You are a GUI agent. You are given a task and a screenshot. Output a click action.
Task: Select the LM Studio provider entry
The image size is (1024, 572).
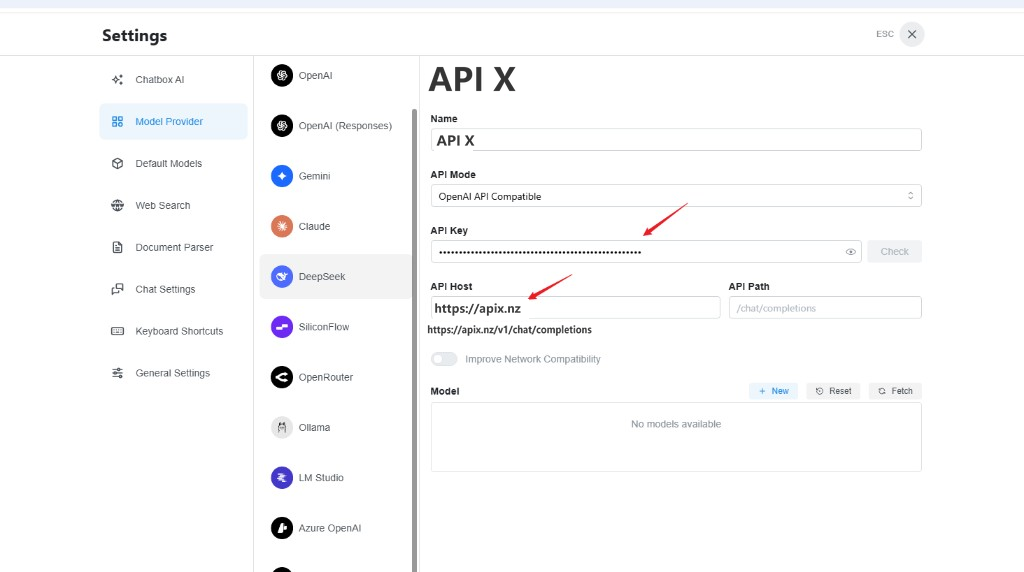coord(336,477)
